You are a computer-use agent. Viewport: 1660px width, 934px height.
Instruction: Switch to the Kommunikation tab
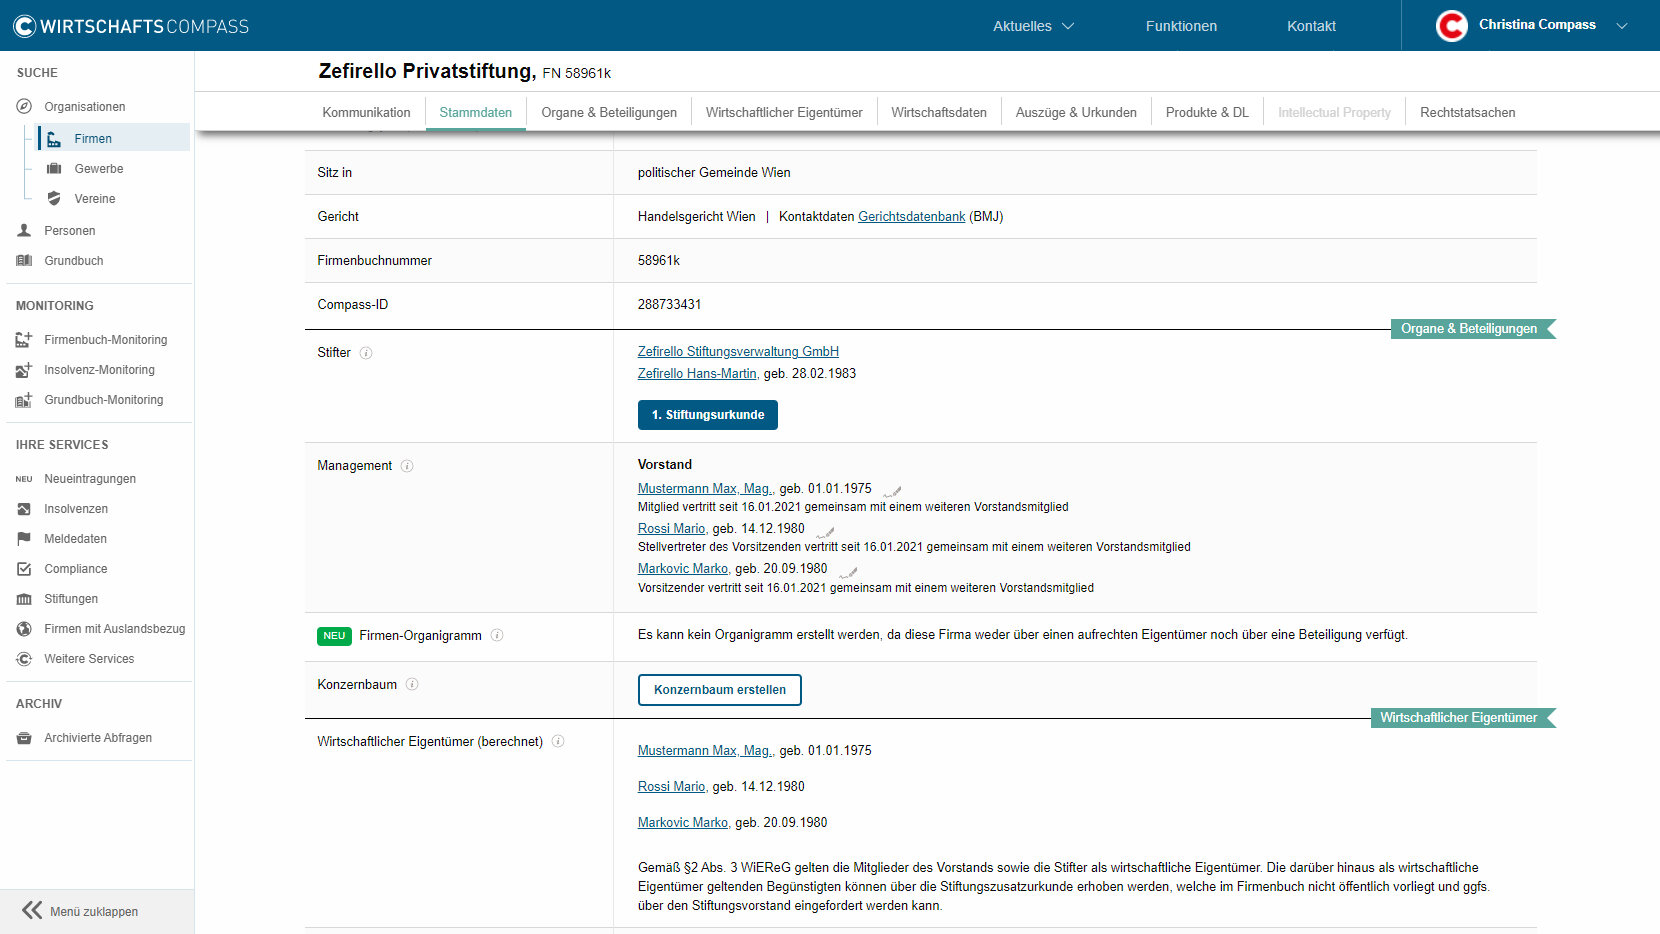pyautogui.click(x=366, y=113)
